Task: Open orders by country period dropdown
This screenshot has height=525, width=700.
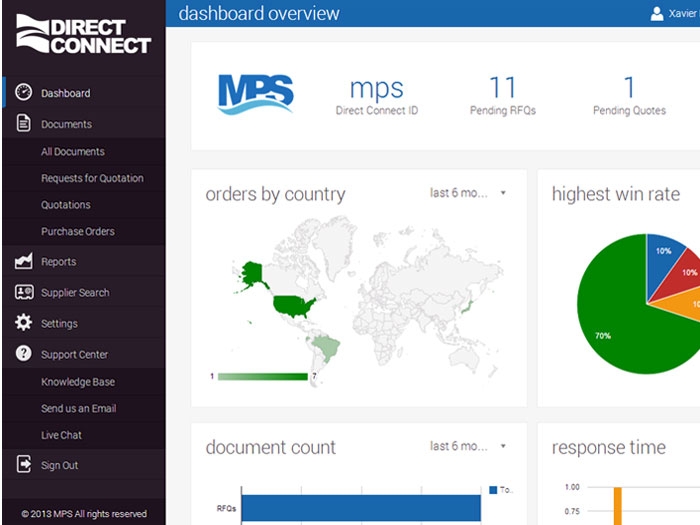Action: coord(468,193)
